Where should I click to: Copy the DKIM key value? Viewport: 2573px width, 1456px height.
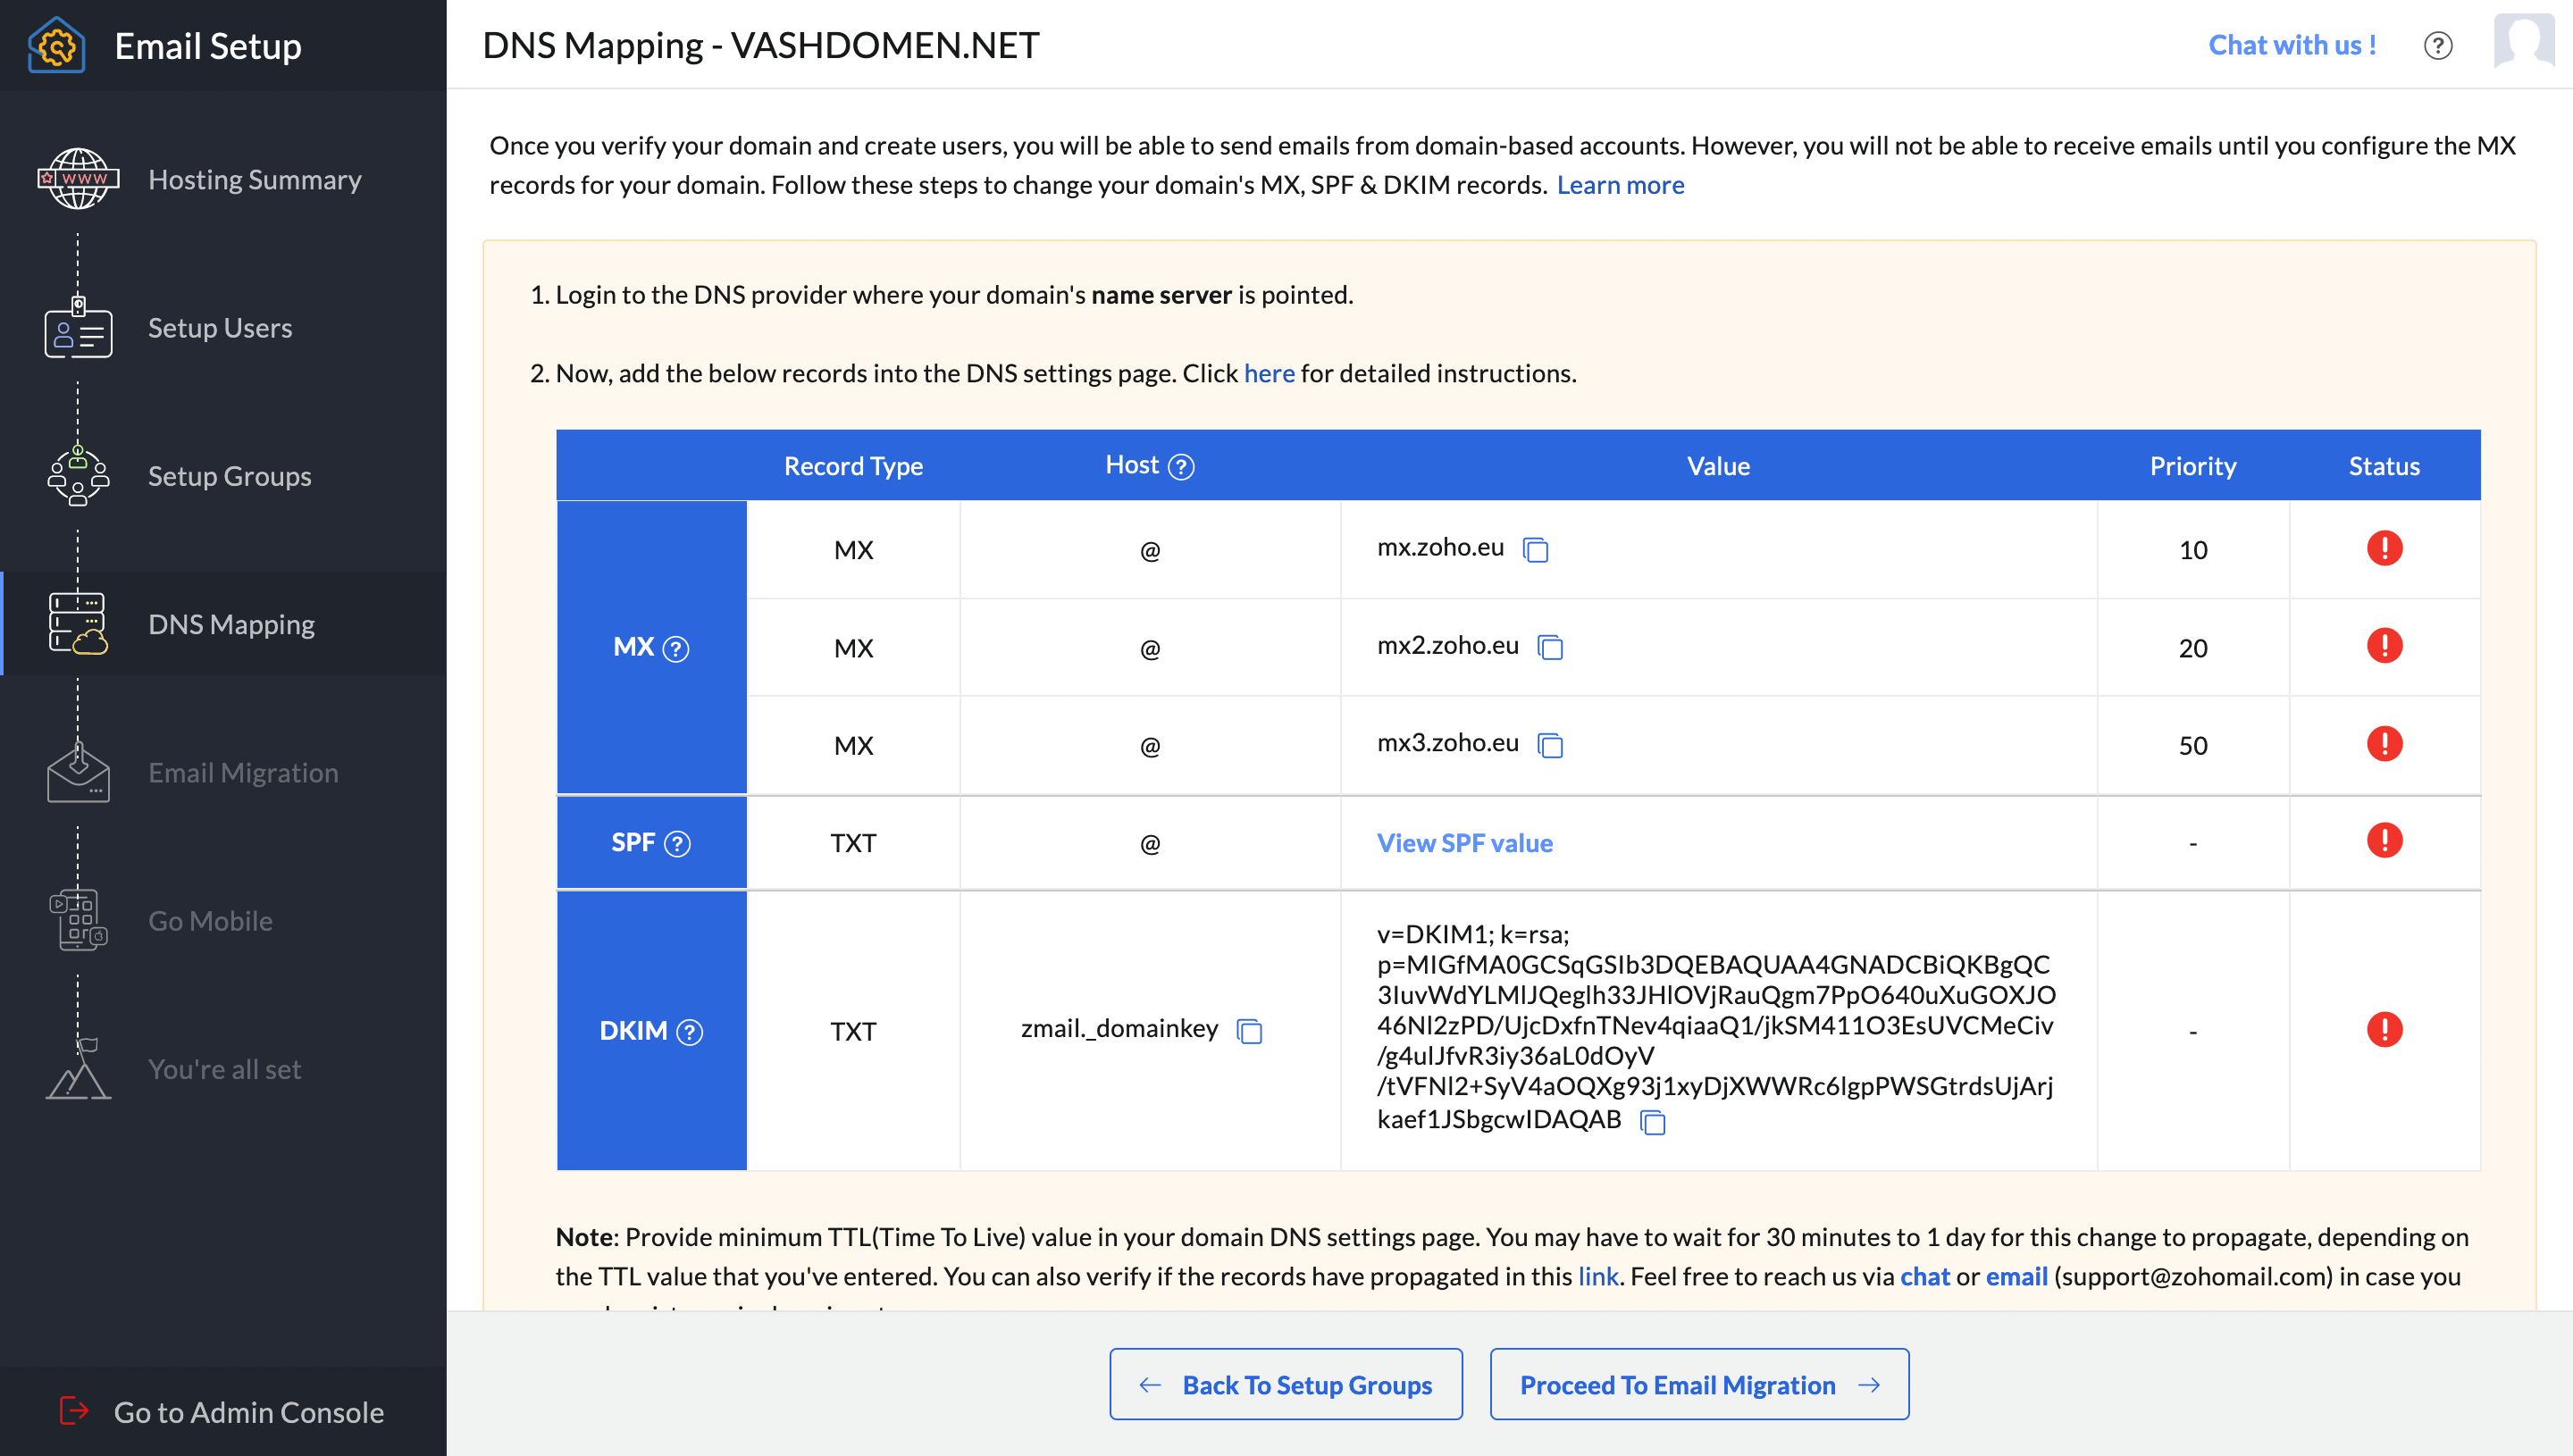(1652, 1122)
